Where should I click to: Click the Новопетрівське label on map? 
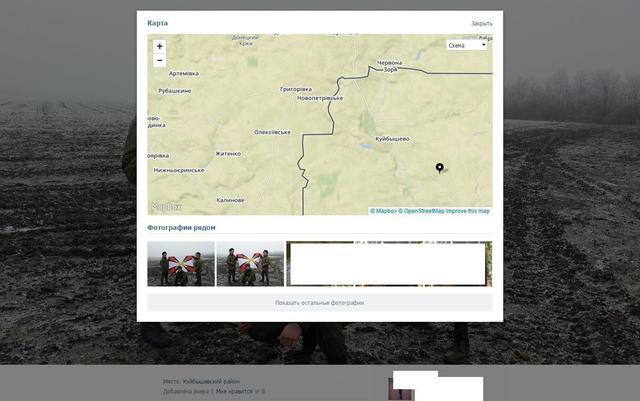320,98
